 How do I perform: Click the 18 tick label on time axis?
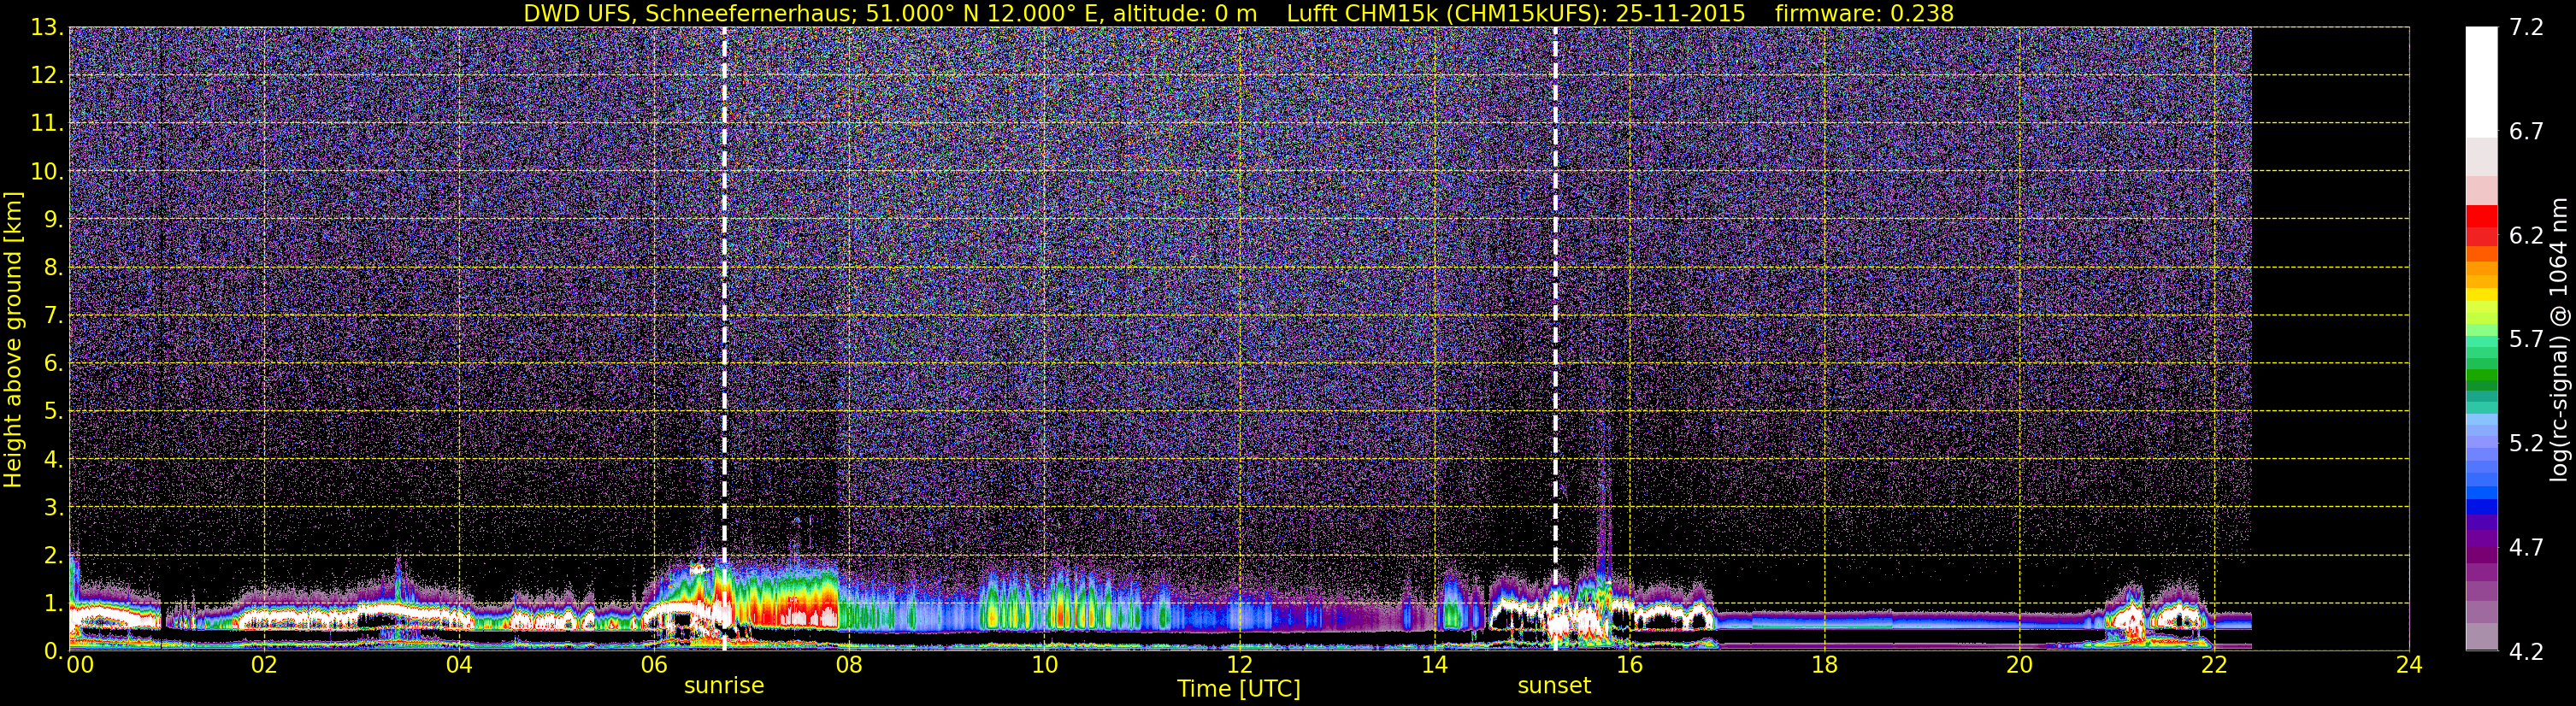[1824, 666]
